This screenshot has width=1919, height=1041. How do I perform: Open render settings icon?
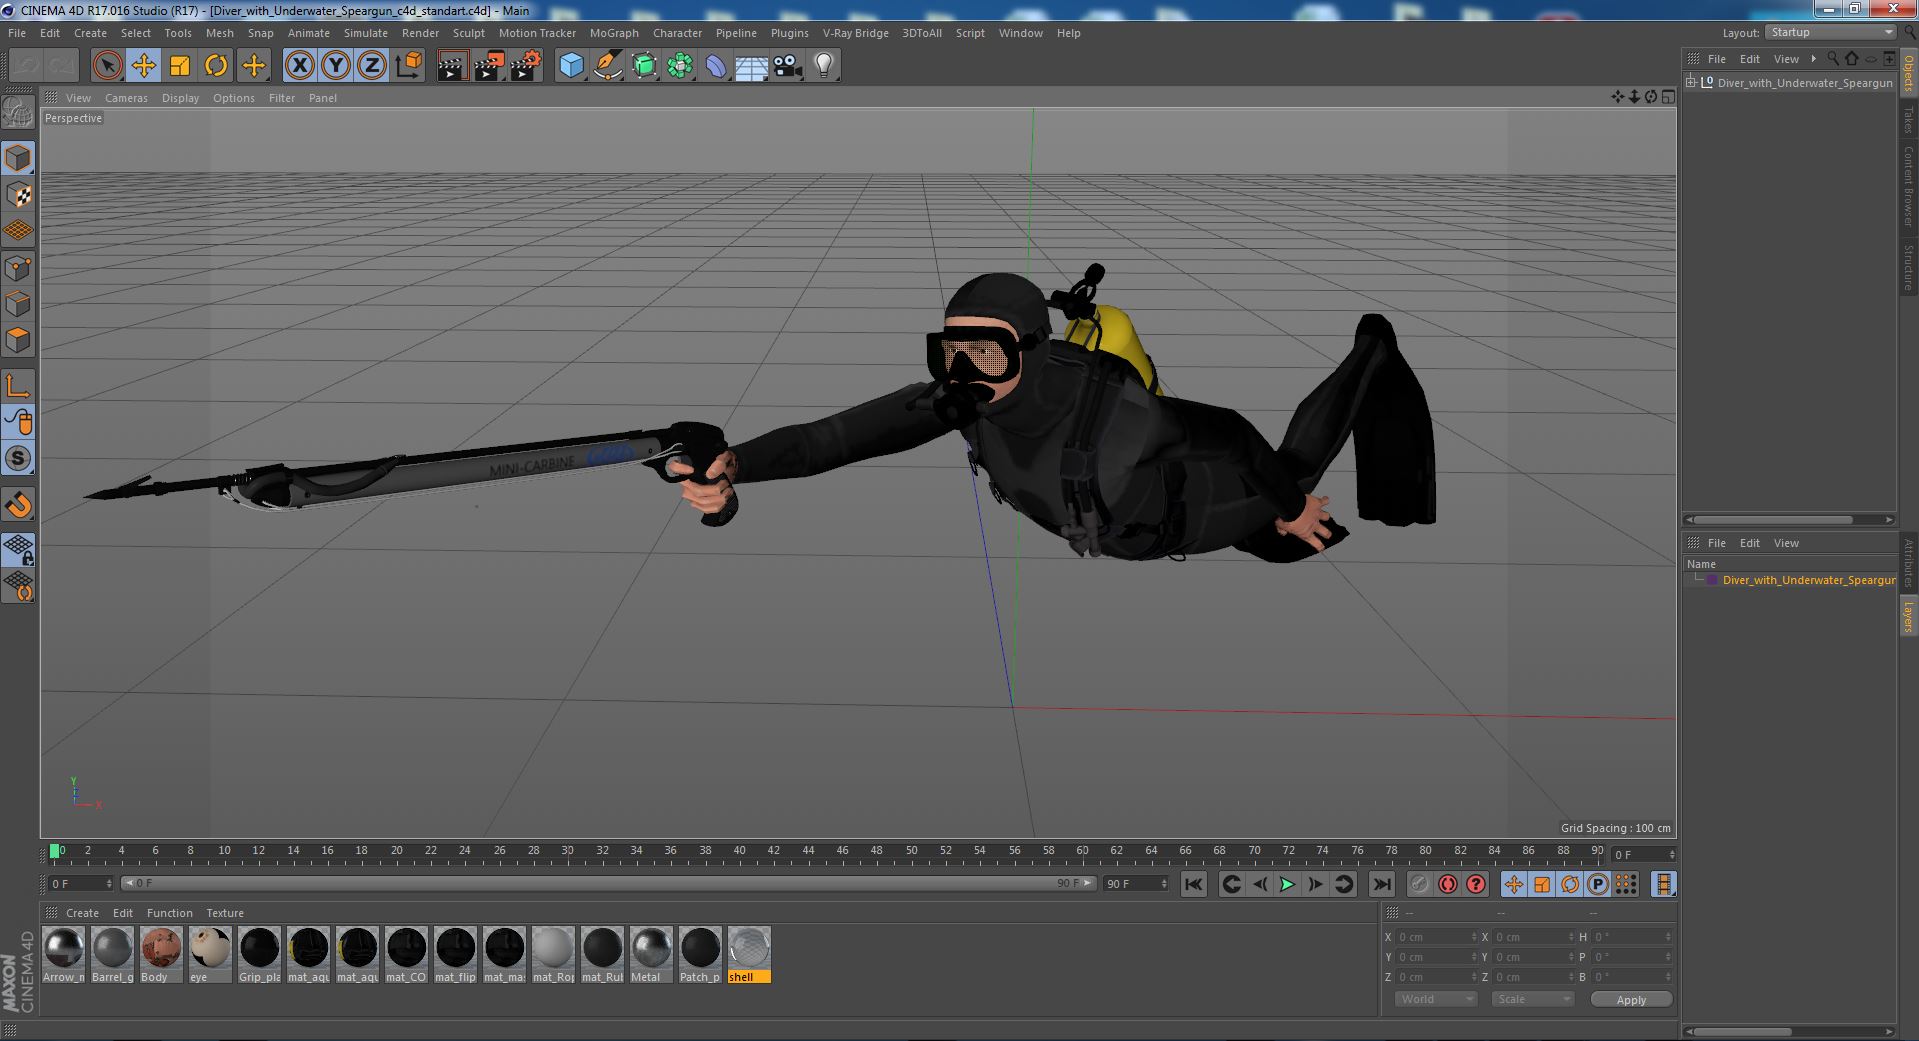point(525,66)
